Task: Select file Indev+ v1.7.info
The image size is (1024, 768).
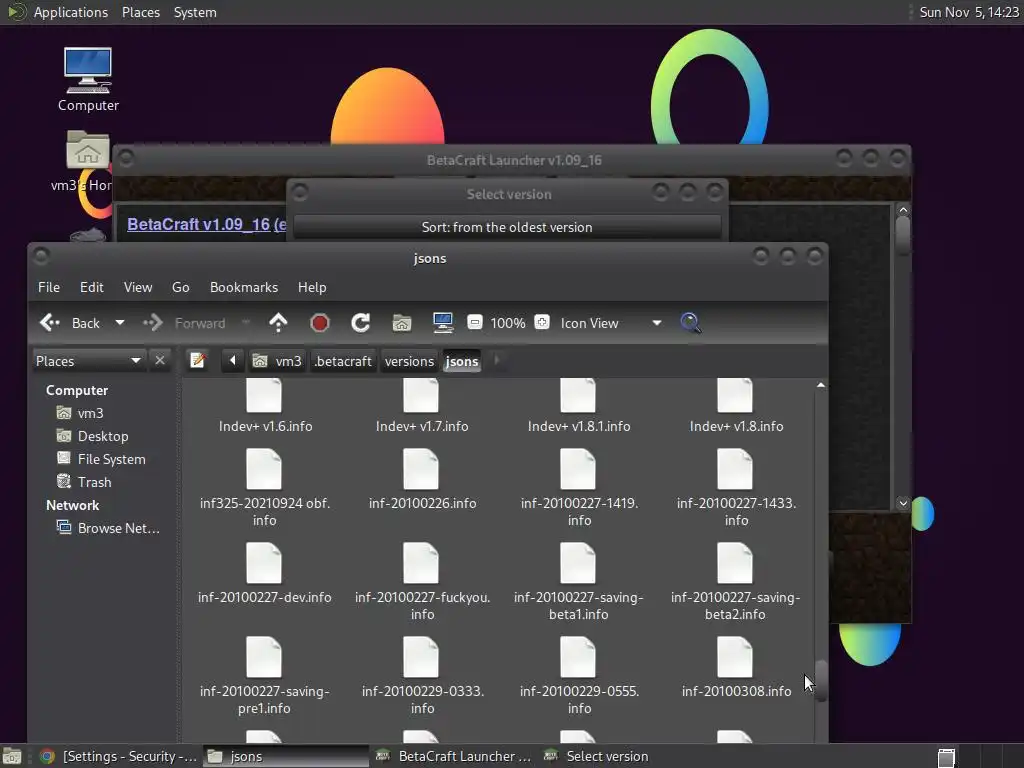Action: tap(422, 406)
